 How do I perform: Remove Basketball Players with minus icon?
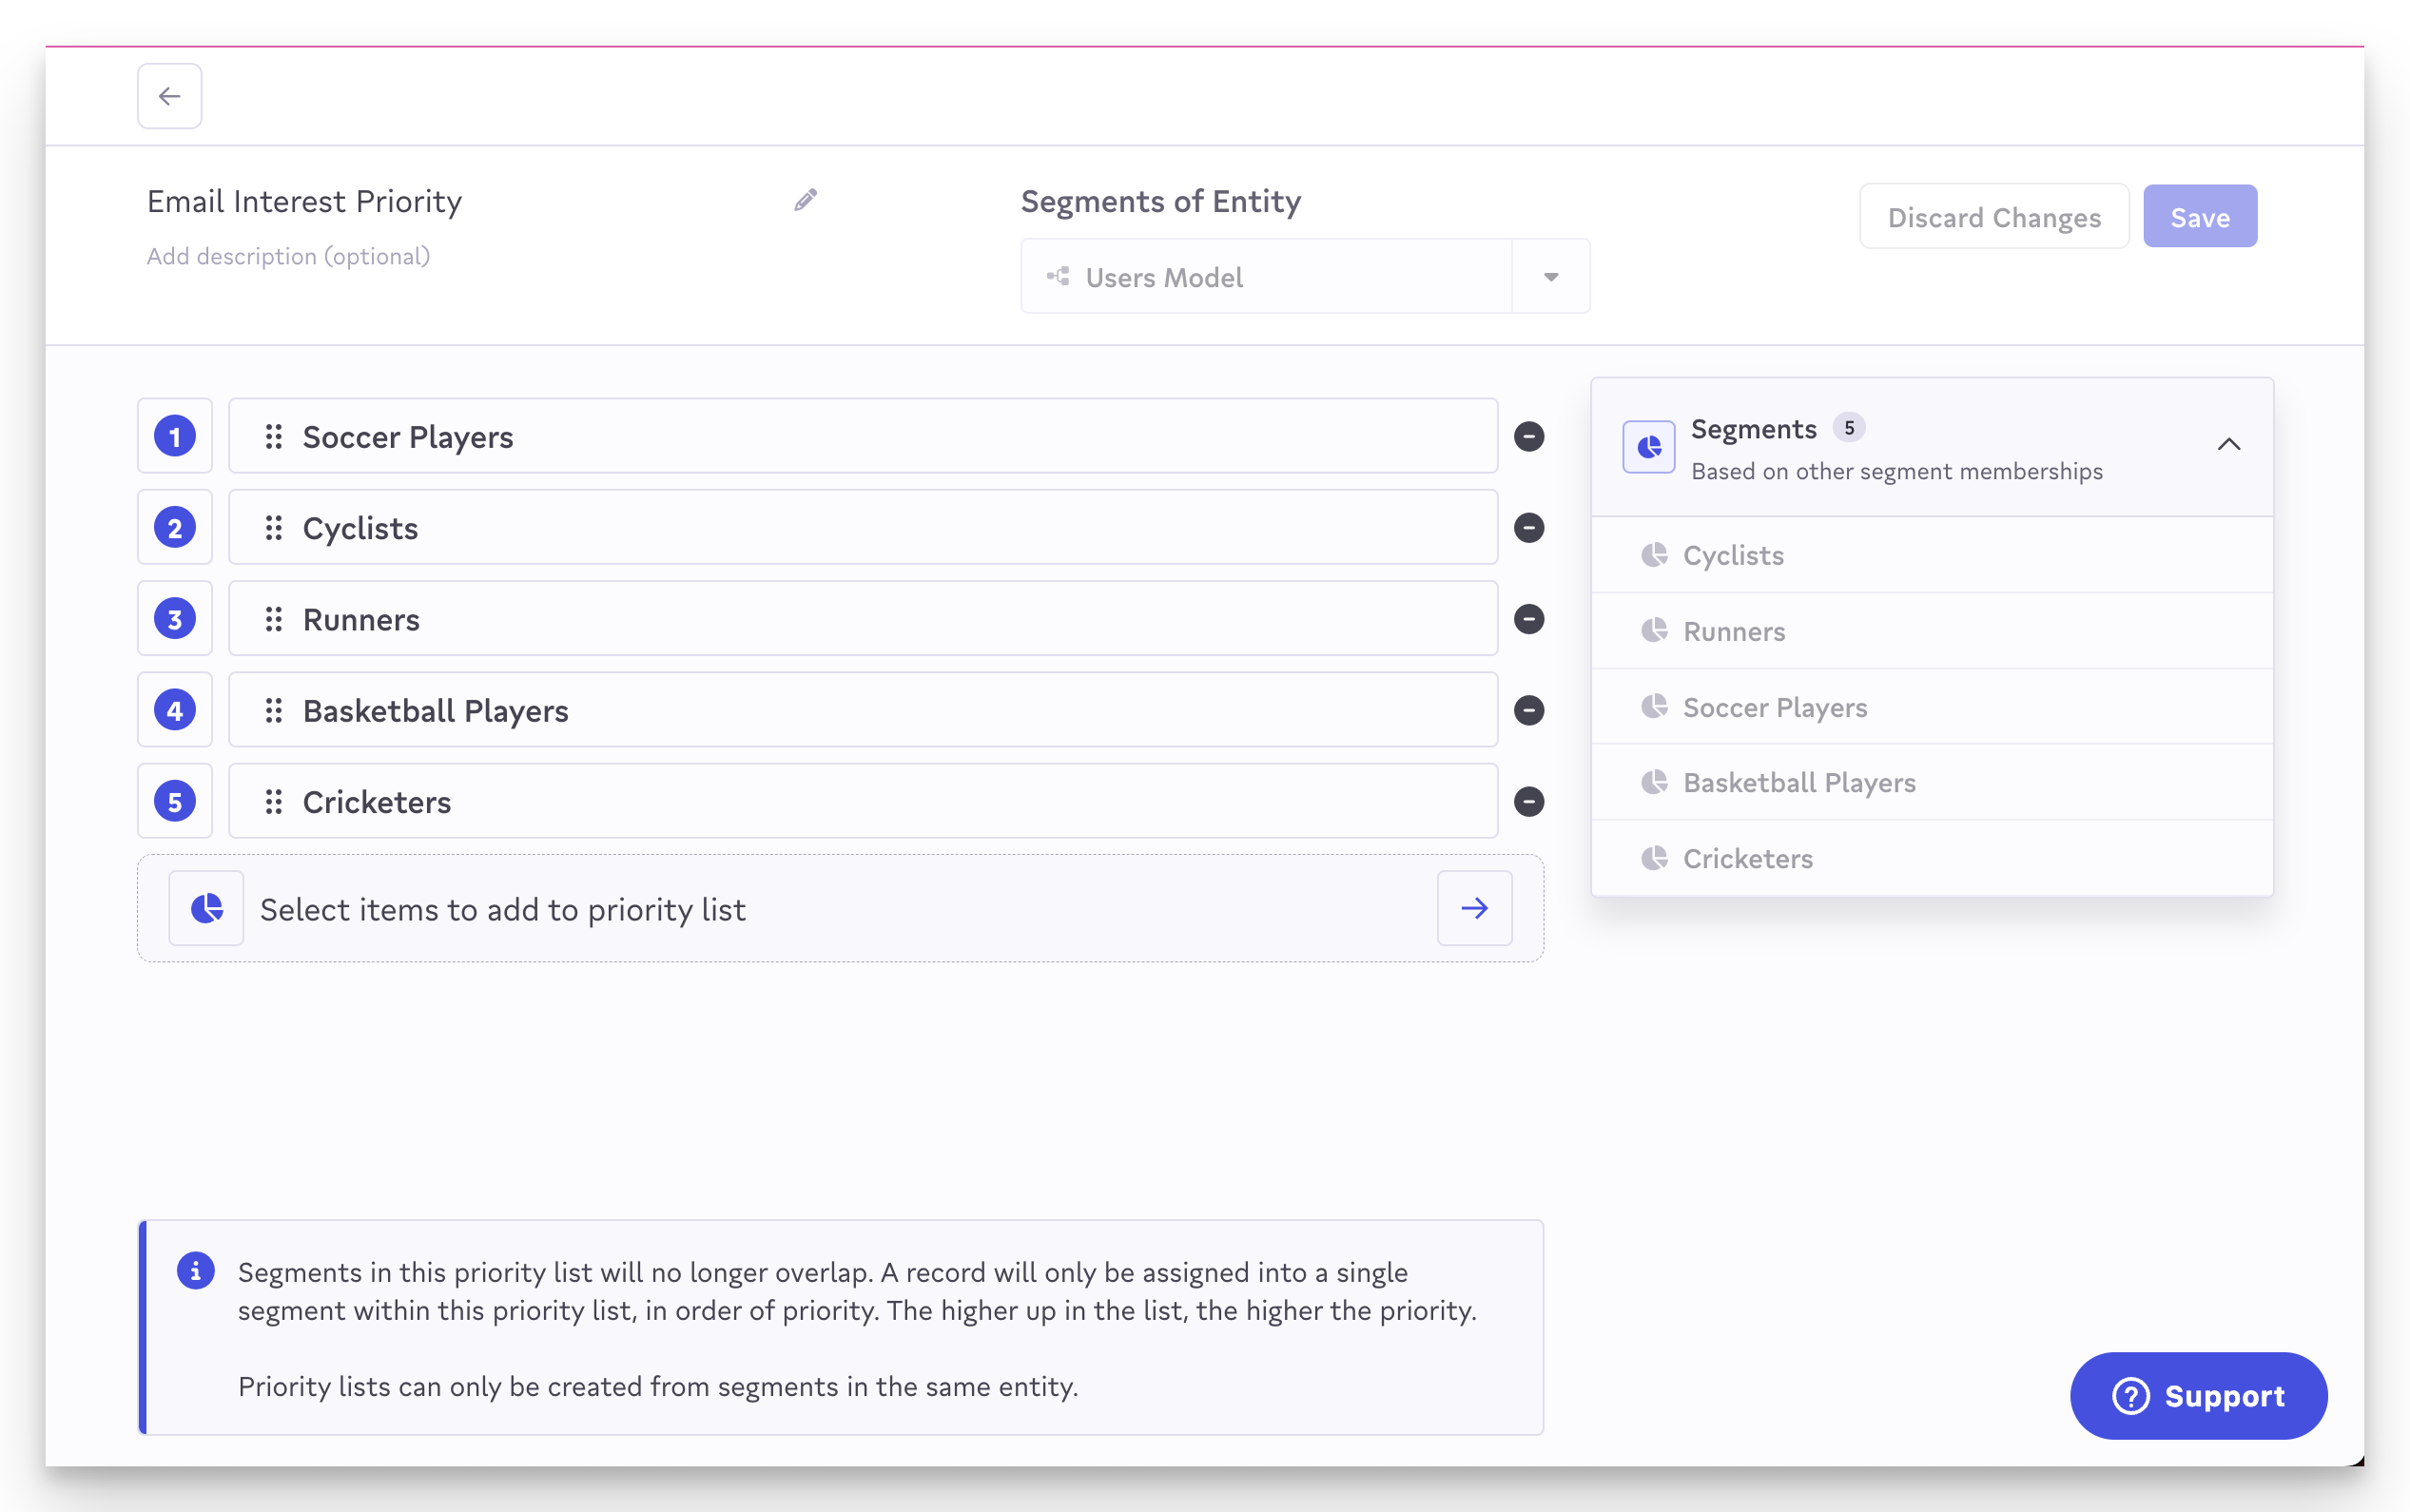tap(1528, 710)
